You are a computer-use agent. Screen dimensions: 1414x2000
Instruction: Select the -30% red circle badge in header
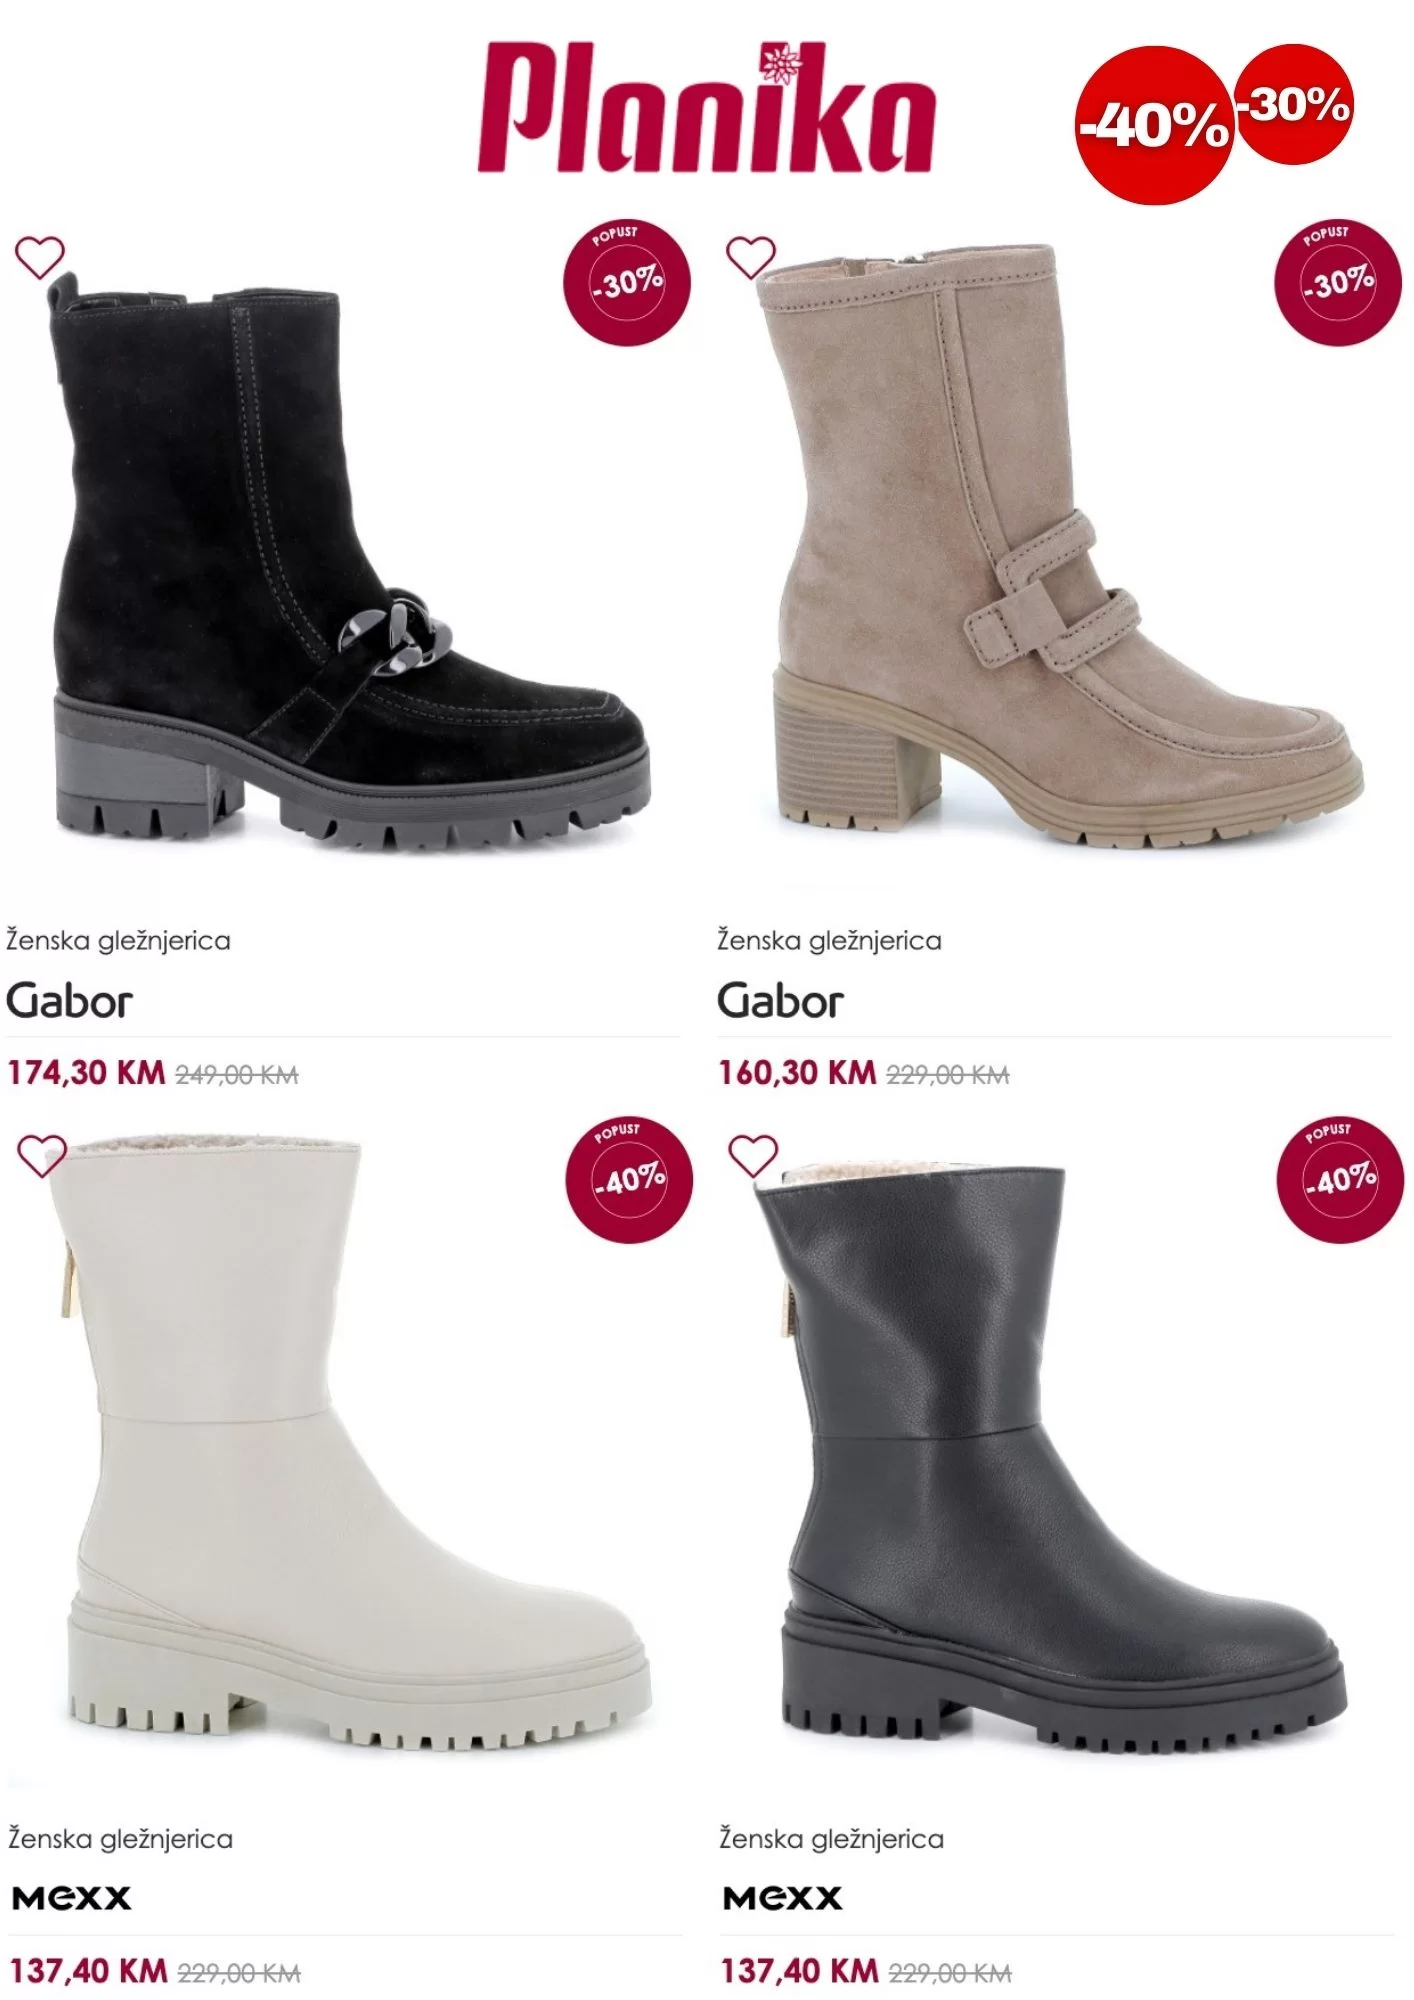click(x=1294, y=104)
